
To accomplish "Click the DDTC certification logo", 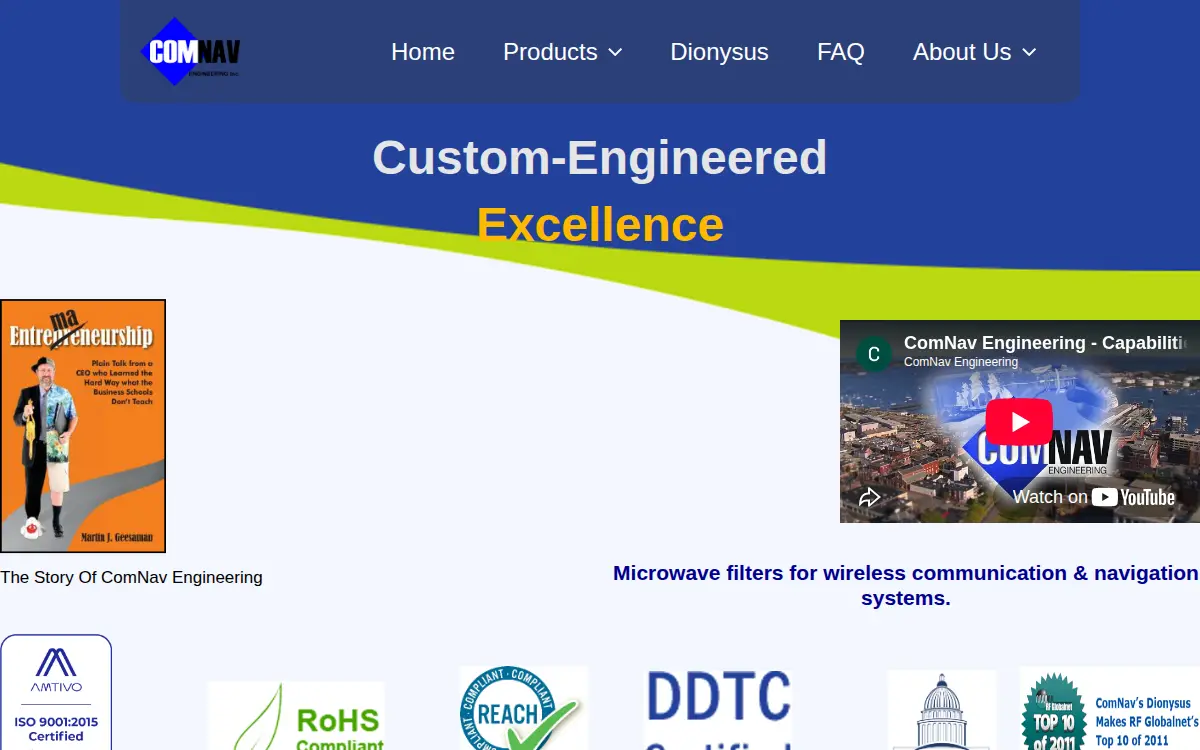I will pyautogui.click(x=718, y=709).
